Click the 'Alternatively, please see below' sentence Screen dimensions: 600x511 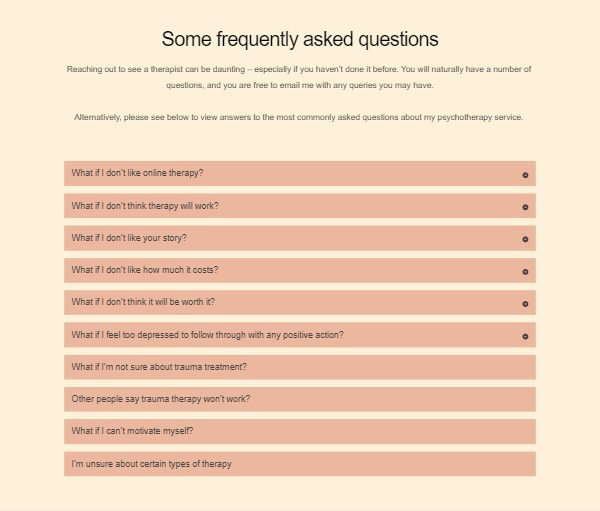point(298,117)
